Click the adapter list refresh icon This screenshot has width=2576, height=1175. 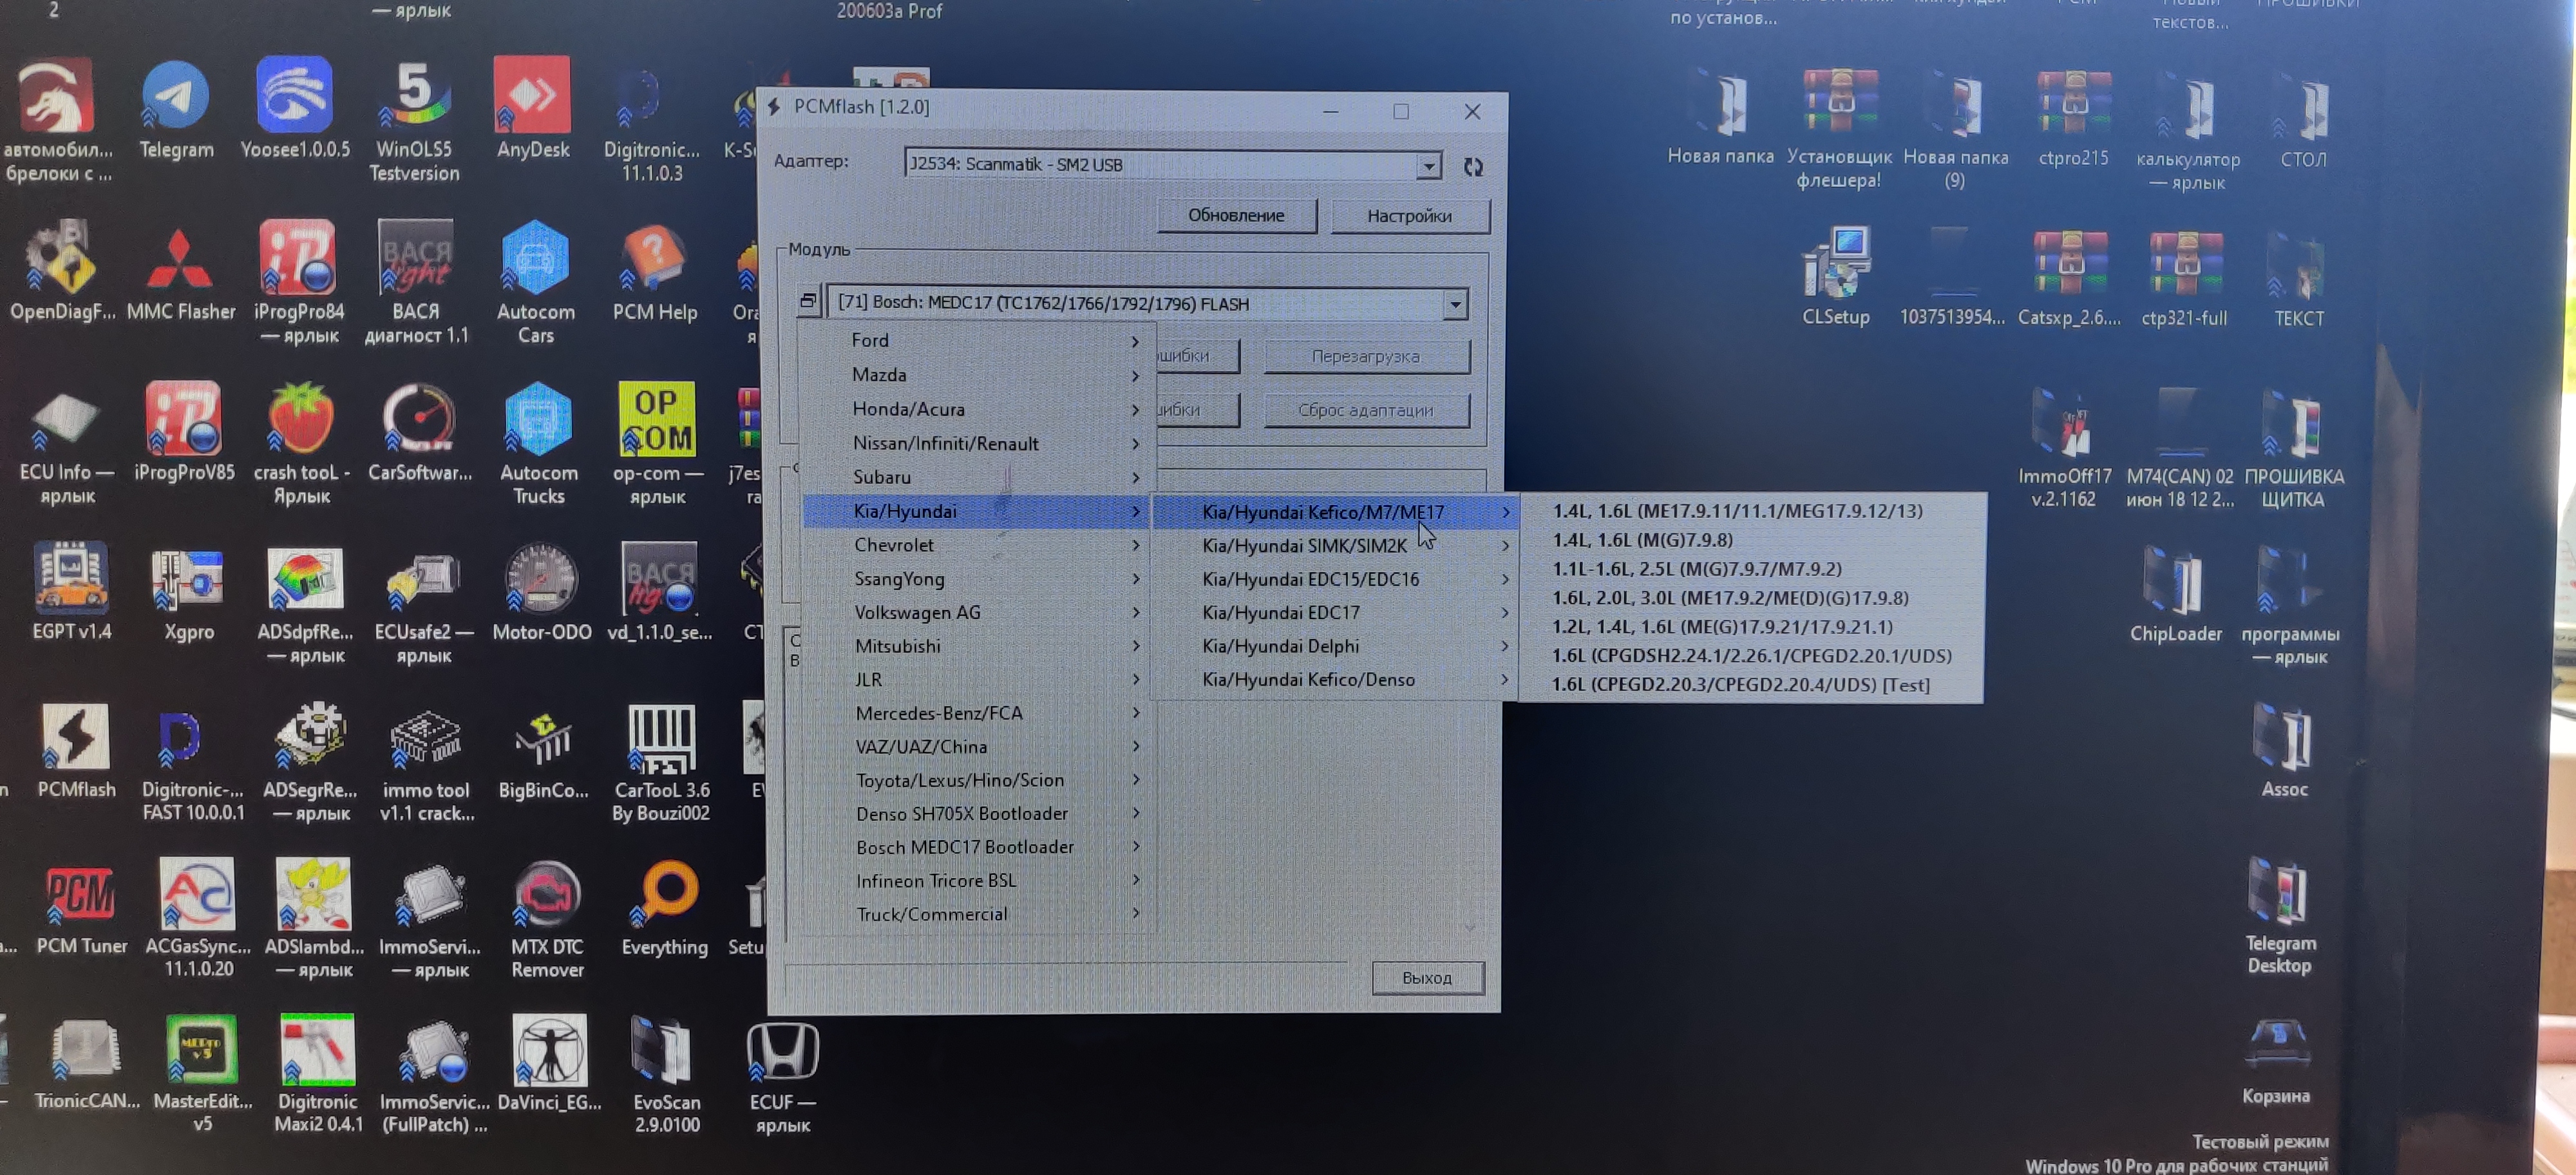tap(1473, 167)
